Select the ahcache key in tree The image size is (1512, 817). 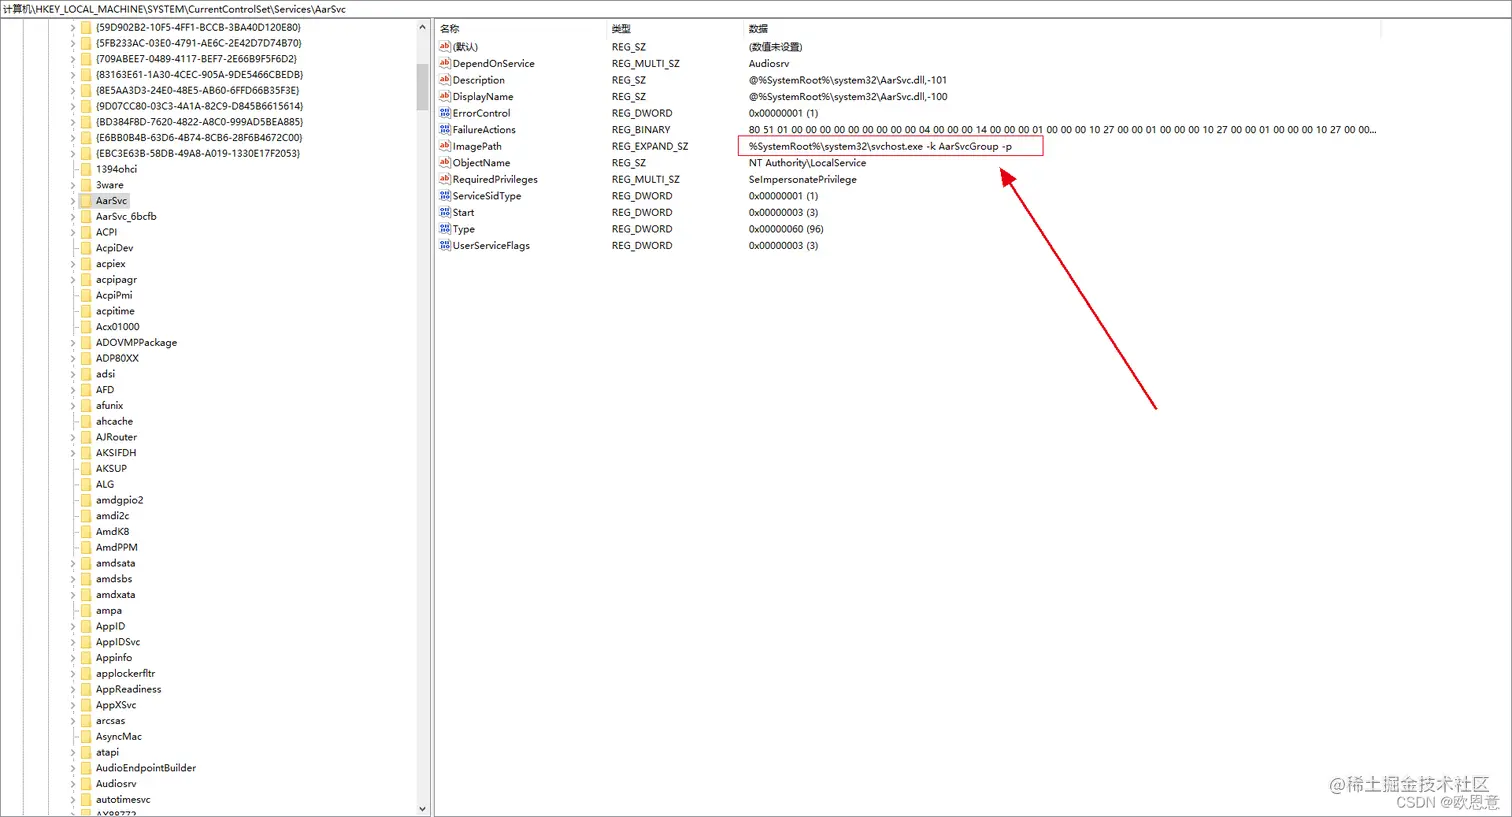click(114, 421)
